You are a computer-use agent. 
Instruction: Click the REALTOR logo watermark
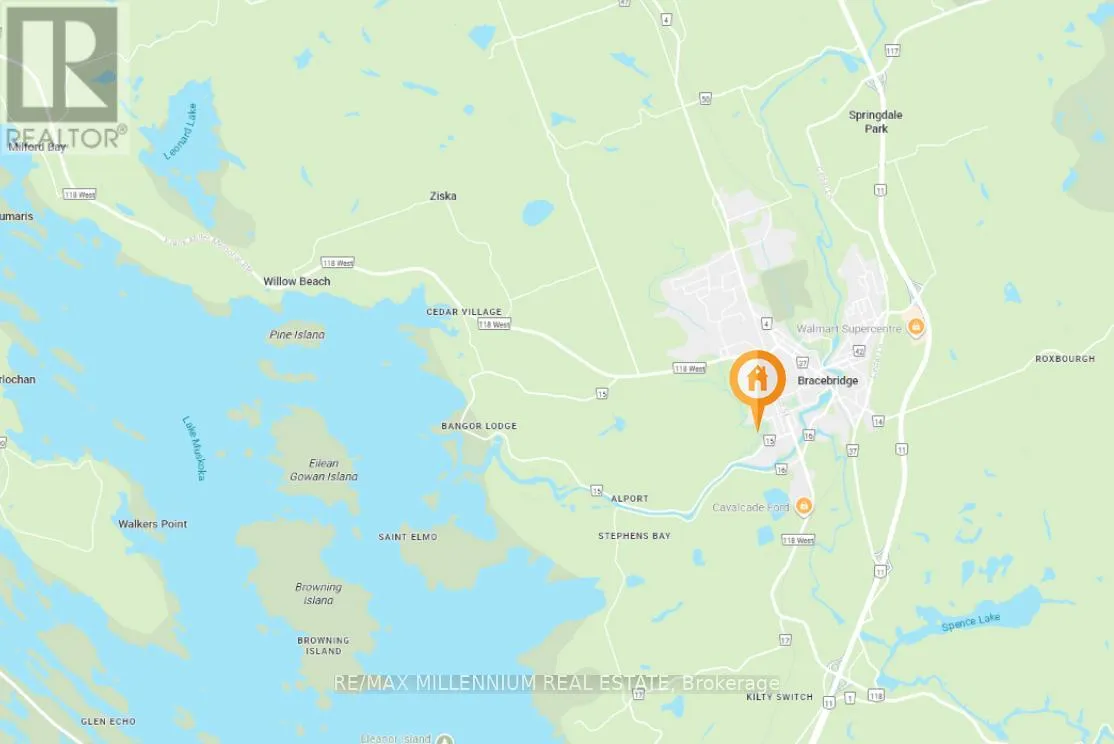64,76
